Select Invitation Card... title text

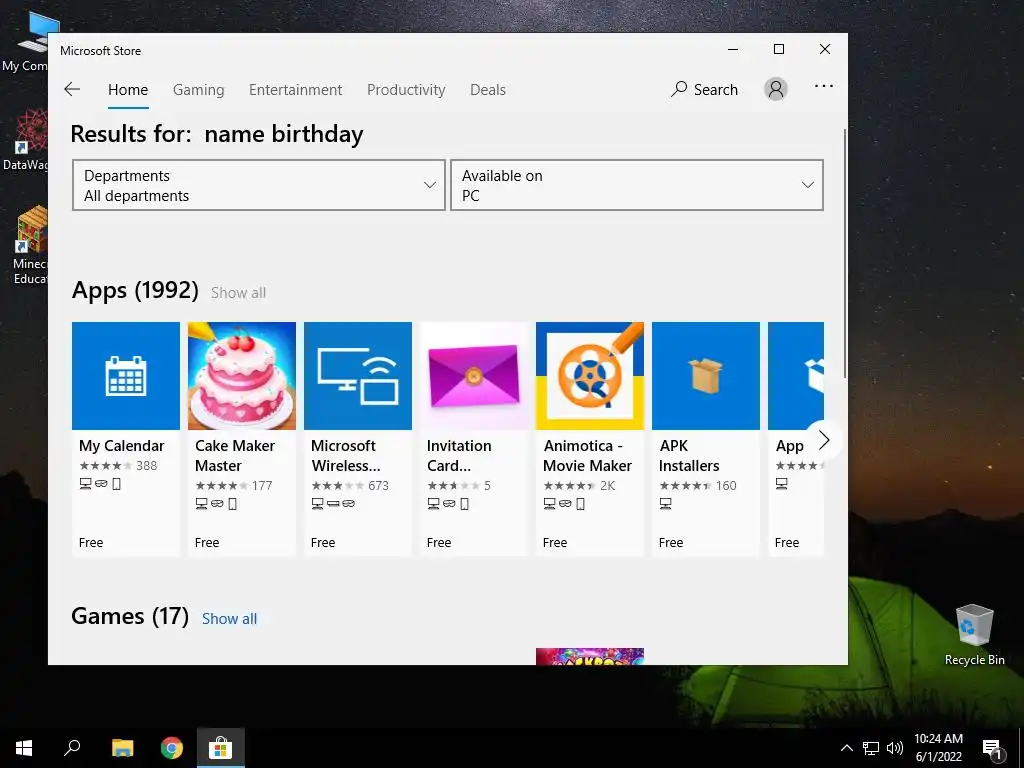[x=459, y=455]
